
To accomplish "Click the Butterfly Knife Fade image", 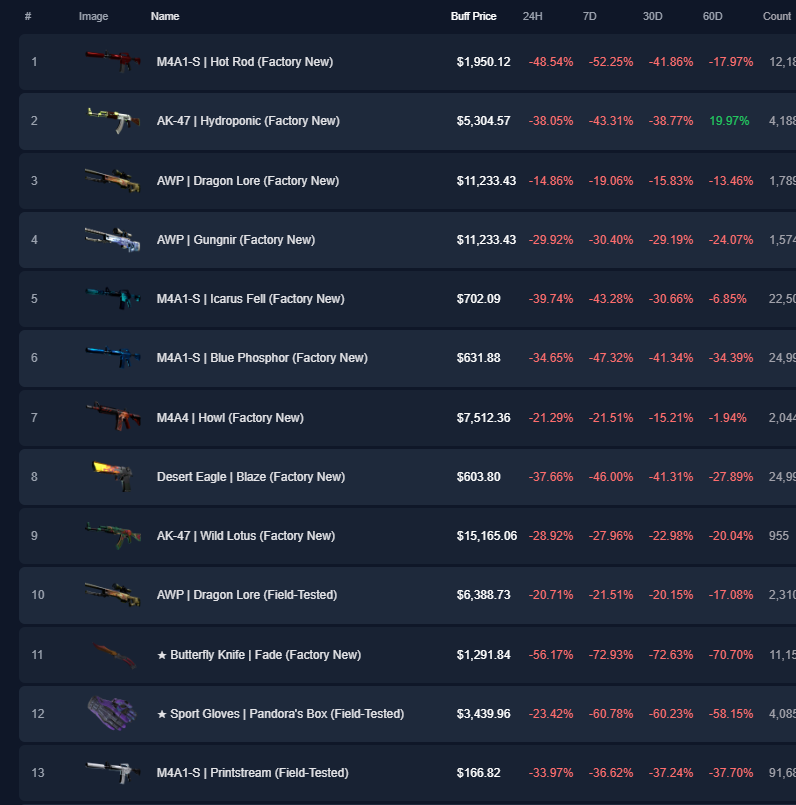I will pyautogui.click(x=114, y=655).
